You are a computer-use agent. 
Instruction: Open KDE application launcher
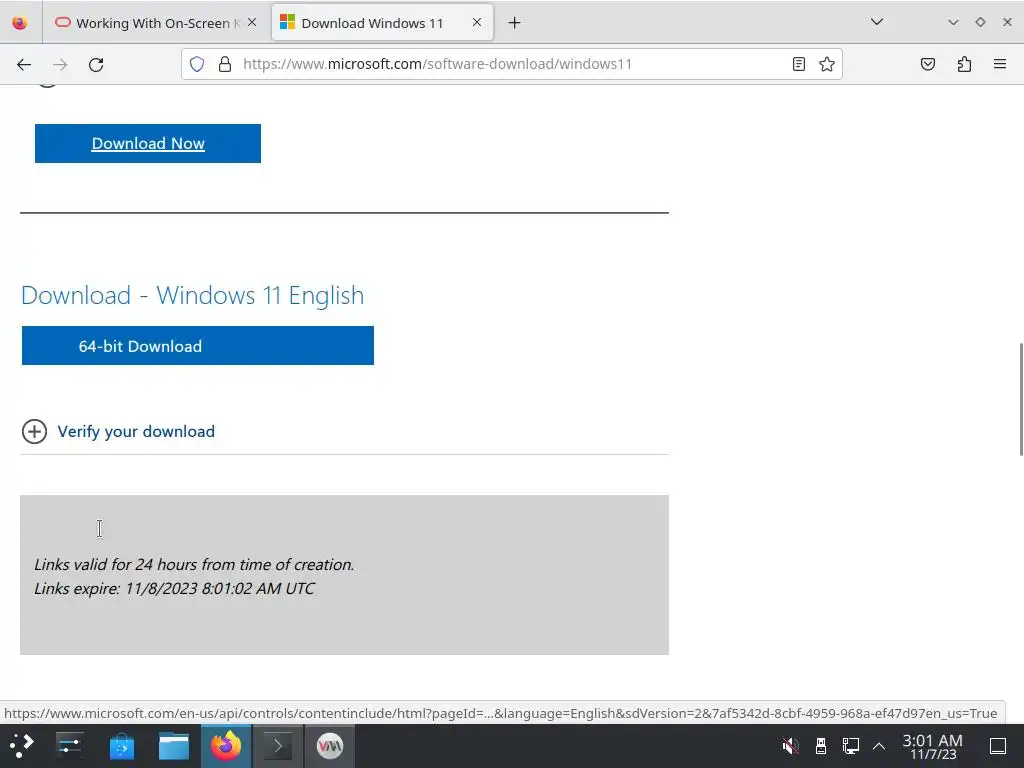22,746
